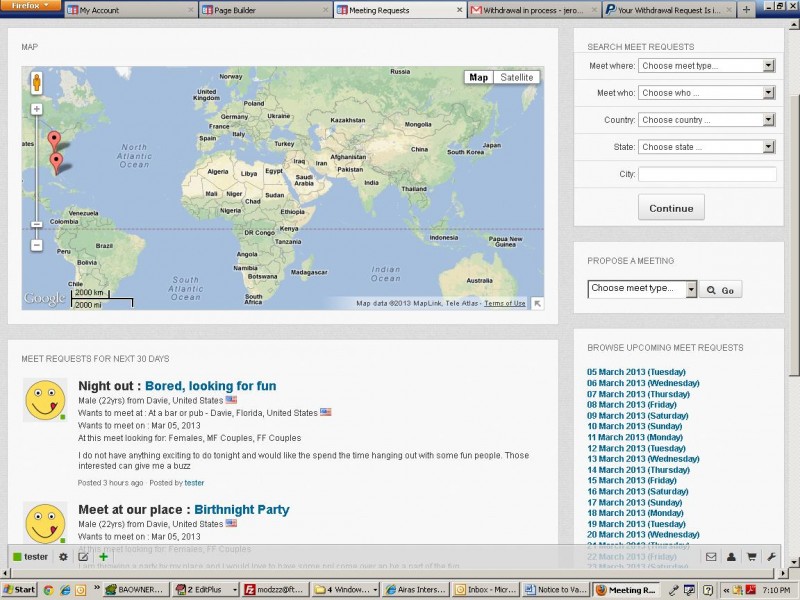This screenshot has height=600, width=800.
Task: Click smiley avatar of Night out request
Action: (x=45, y=400)
